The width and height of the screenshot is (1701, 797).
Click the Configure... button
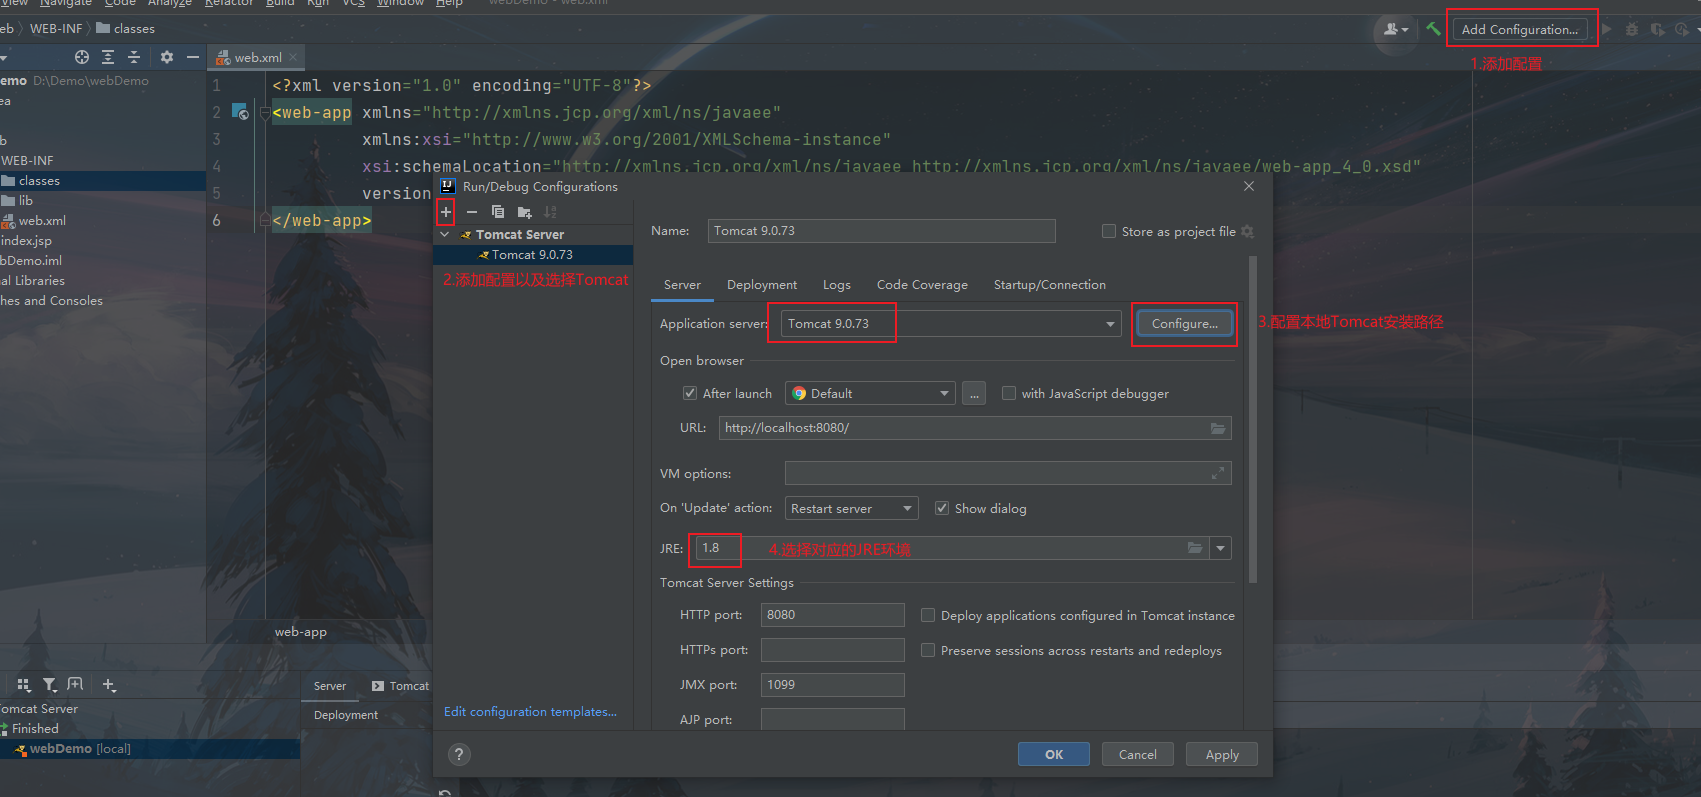(1184, 324)
